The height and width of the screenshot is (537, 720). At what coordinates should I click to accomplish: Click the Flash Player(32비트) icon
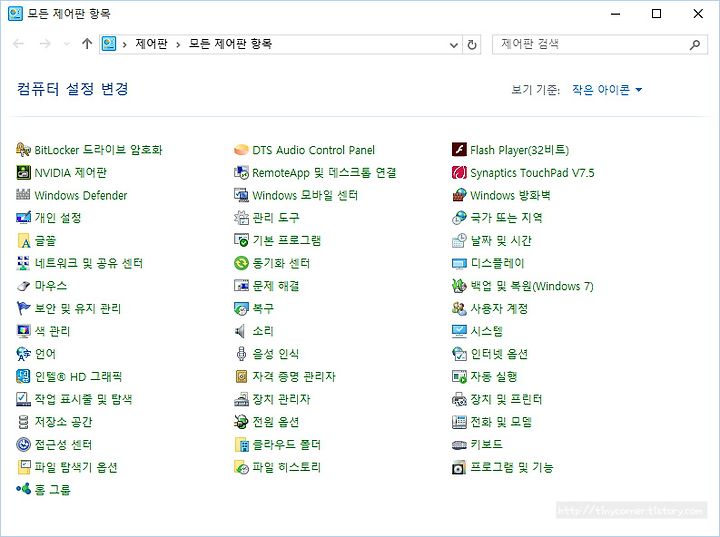(459, 150)
